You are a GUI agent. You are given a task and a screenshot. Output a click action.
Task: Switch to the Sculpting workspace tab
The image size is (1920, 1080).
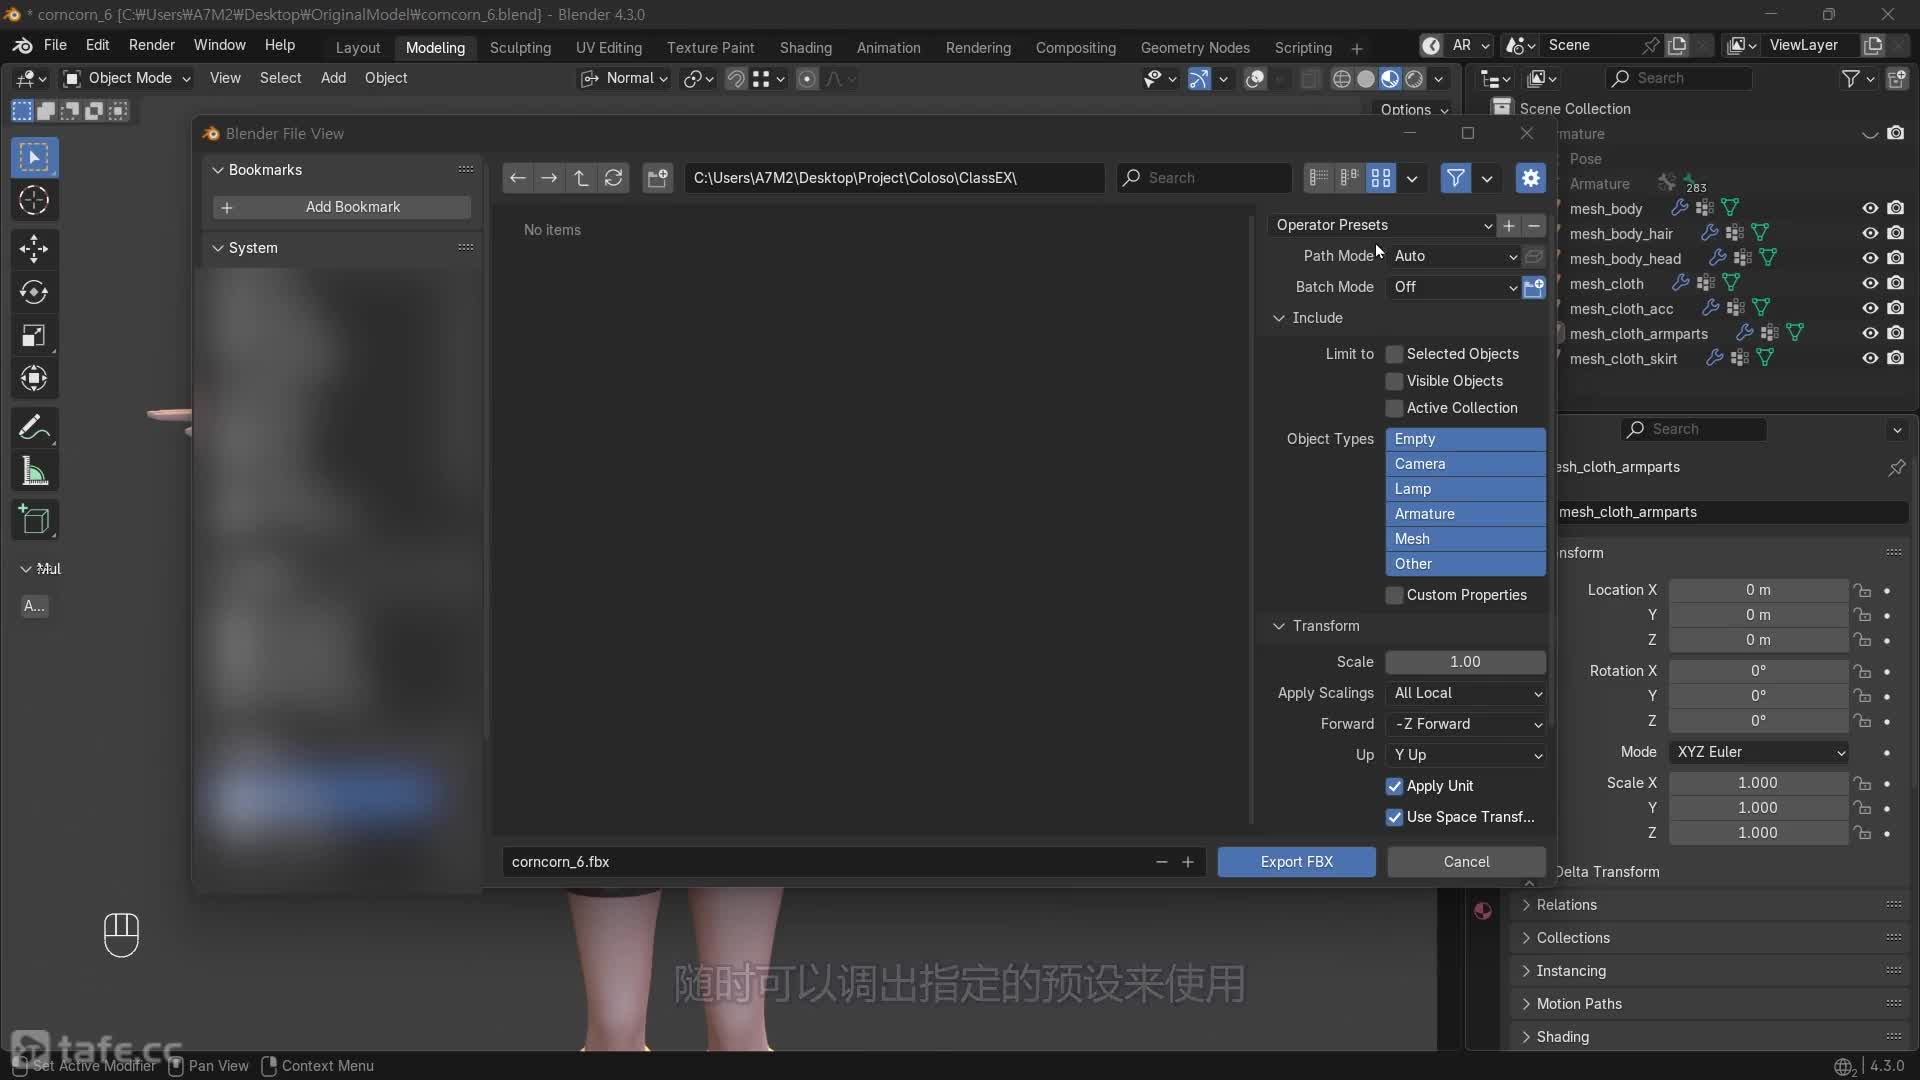(520, 47)
